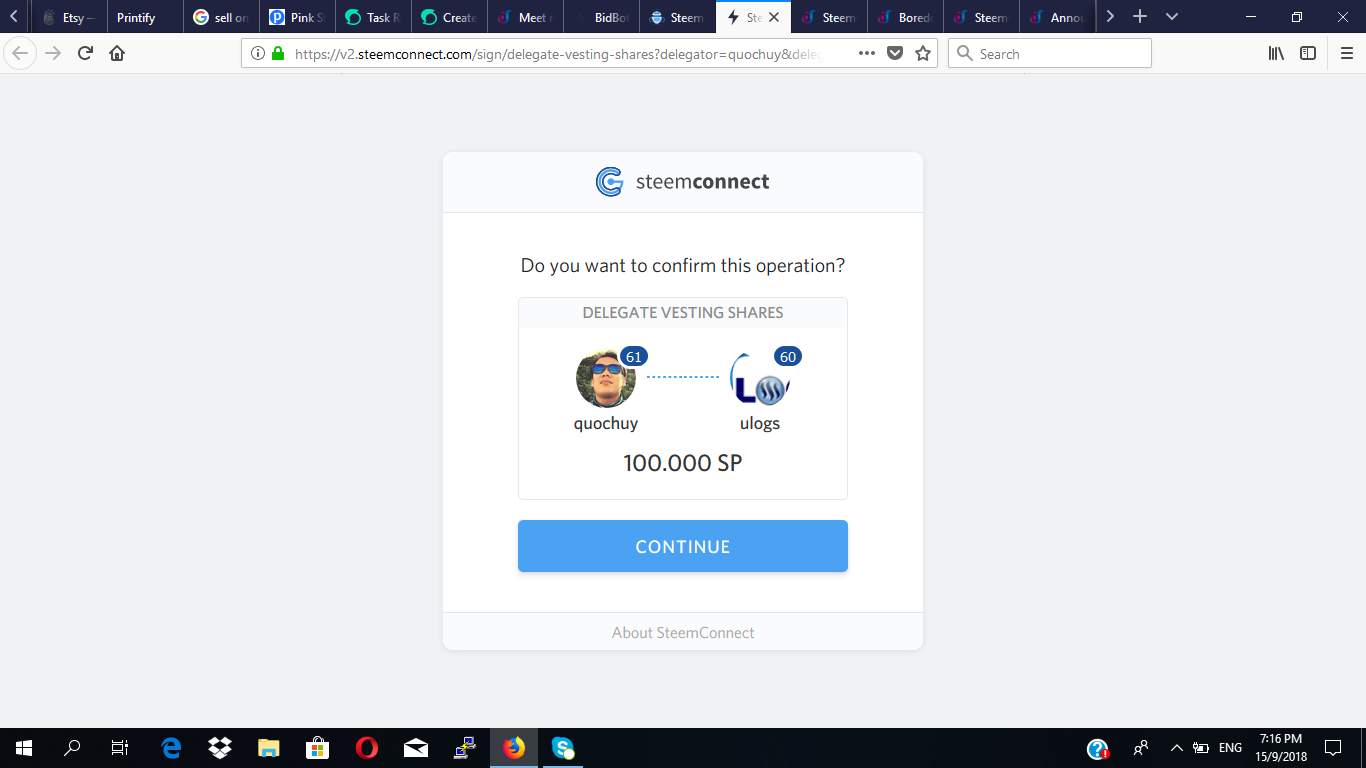This screenshot has height=768, width=1366.
Task: Click the CONTINUE button
Action: (x=683, y=546)
